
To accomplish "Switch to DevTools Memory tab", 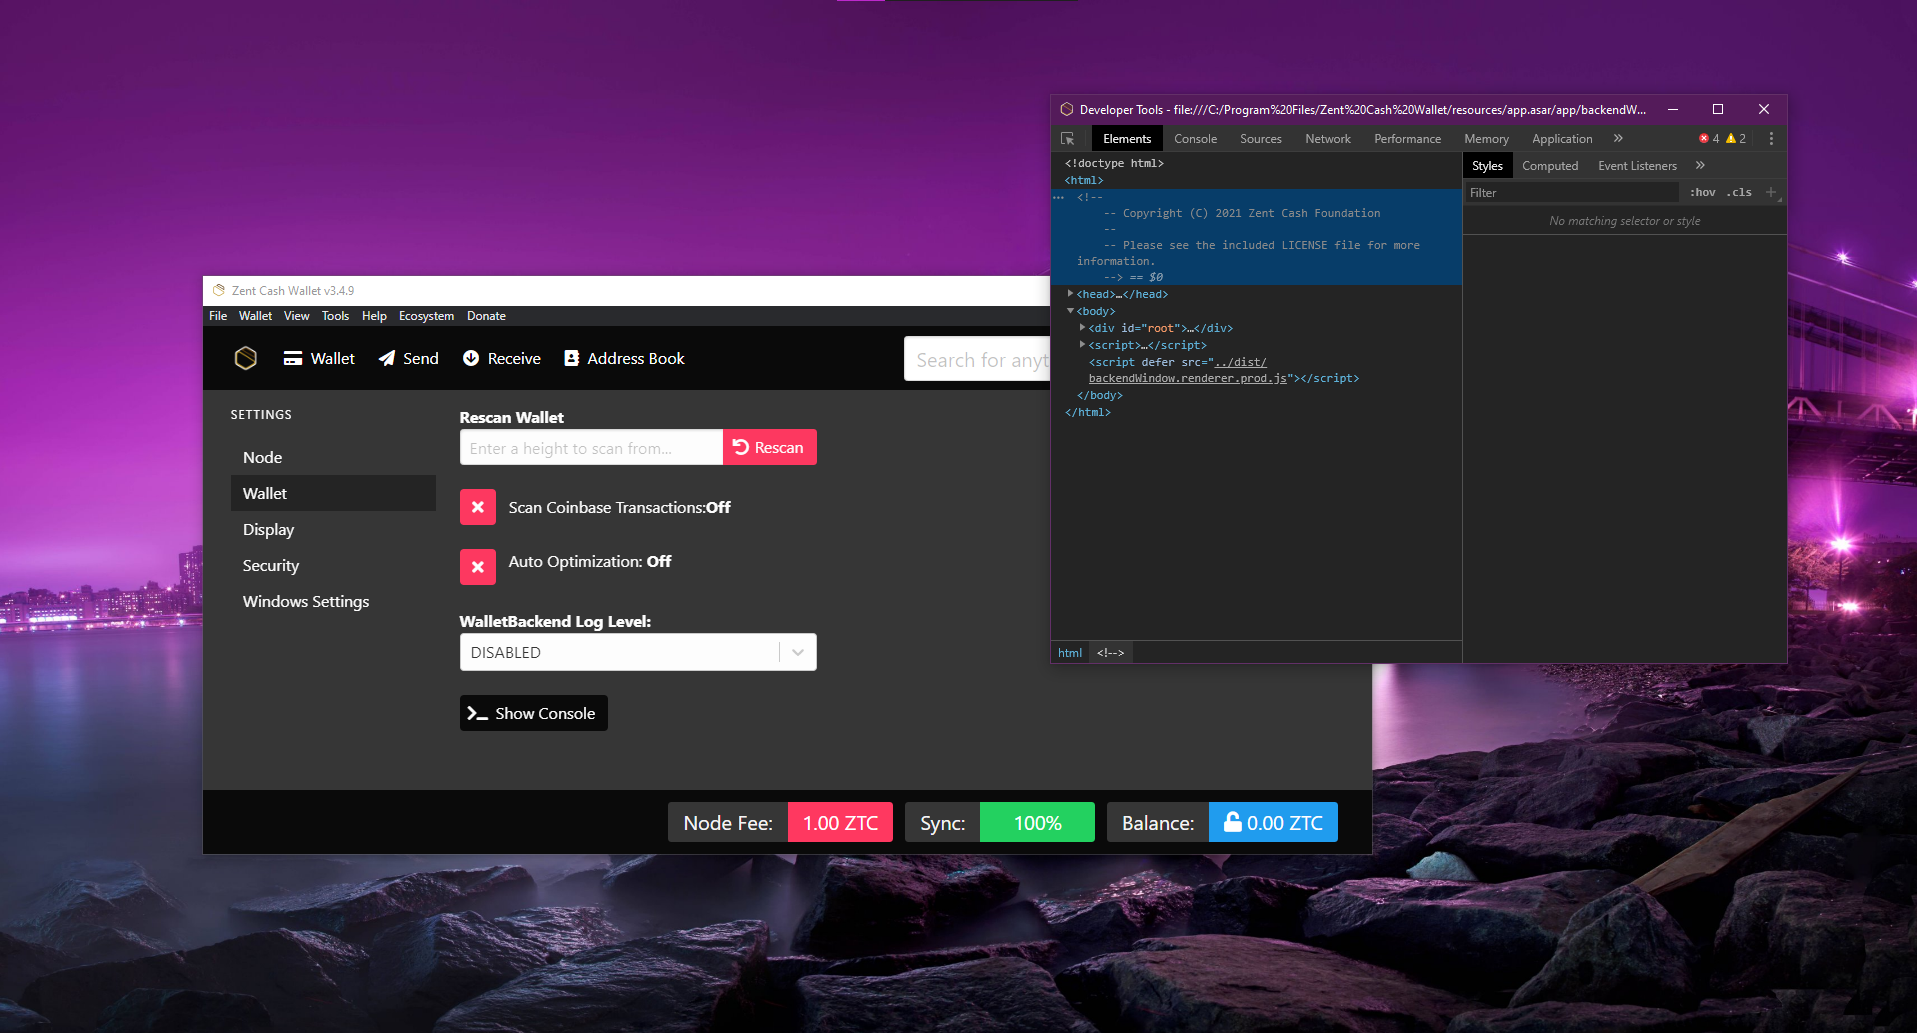I will 1486,139.
